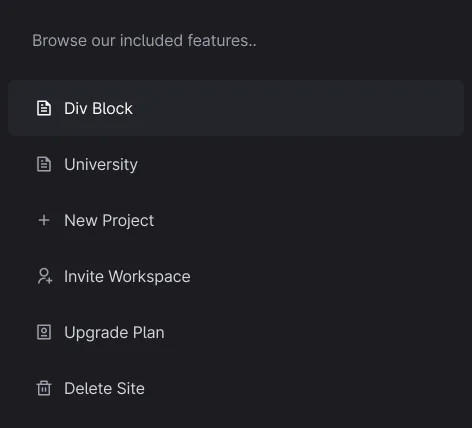Invite someone via Invite Workspace command
Image resolution: width=472 pixels, height=428 pixels.
[x=236, y=276]
